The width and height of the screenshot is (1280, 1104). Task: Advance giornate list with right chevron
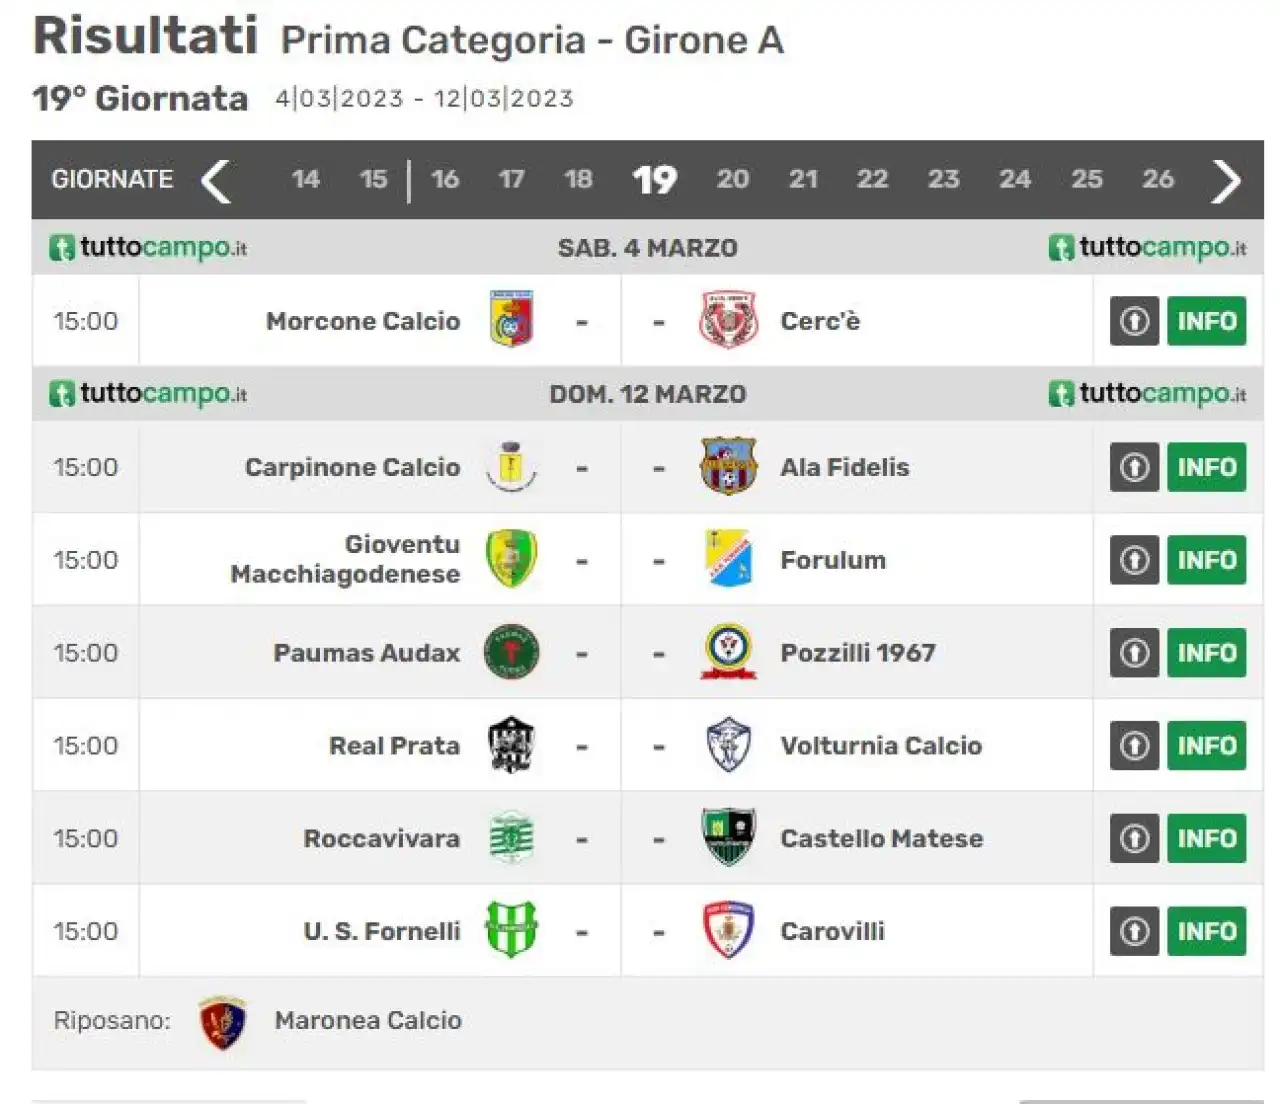pos(1226,181)
